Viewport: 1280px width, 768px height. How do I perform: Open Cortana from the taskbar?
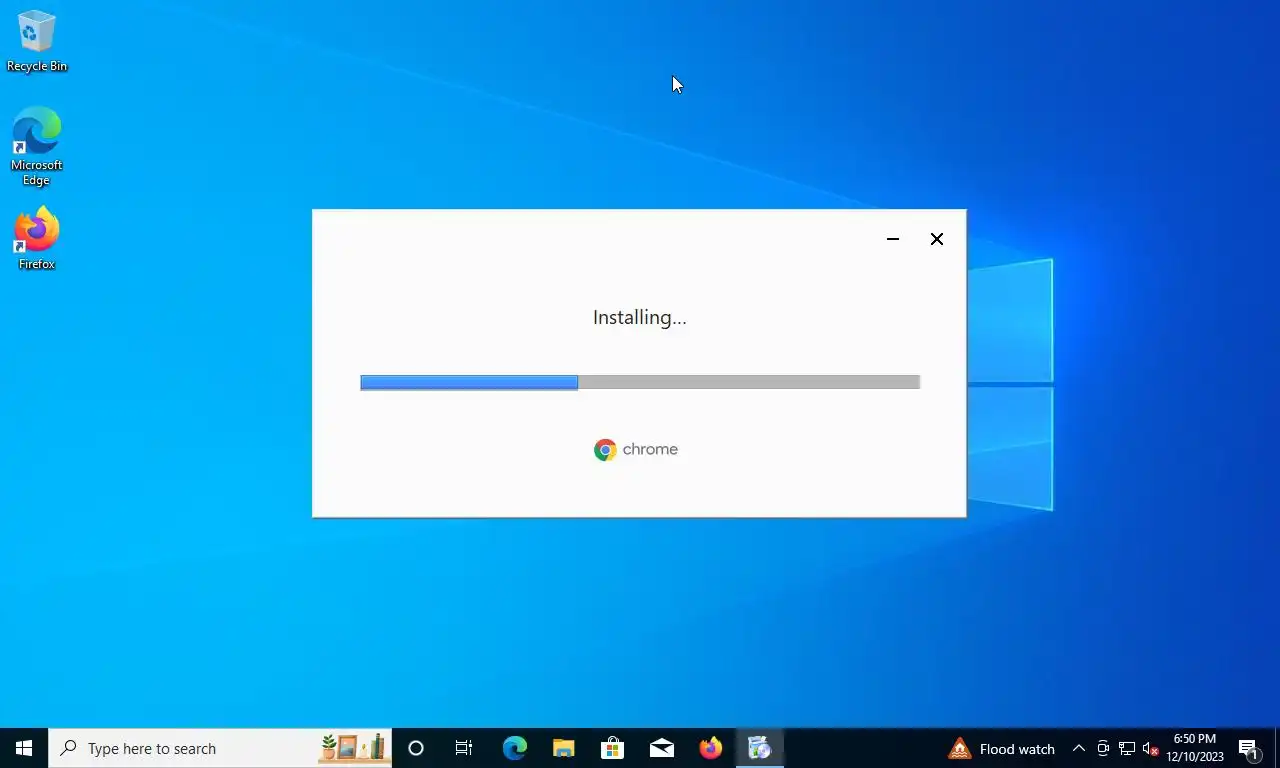click(x=416, y=748)
